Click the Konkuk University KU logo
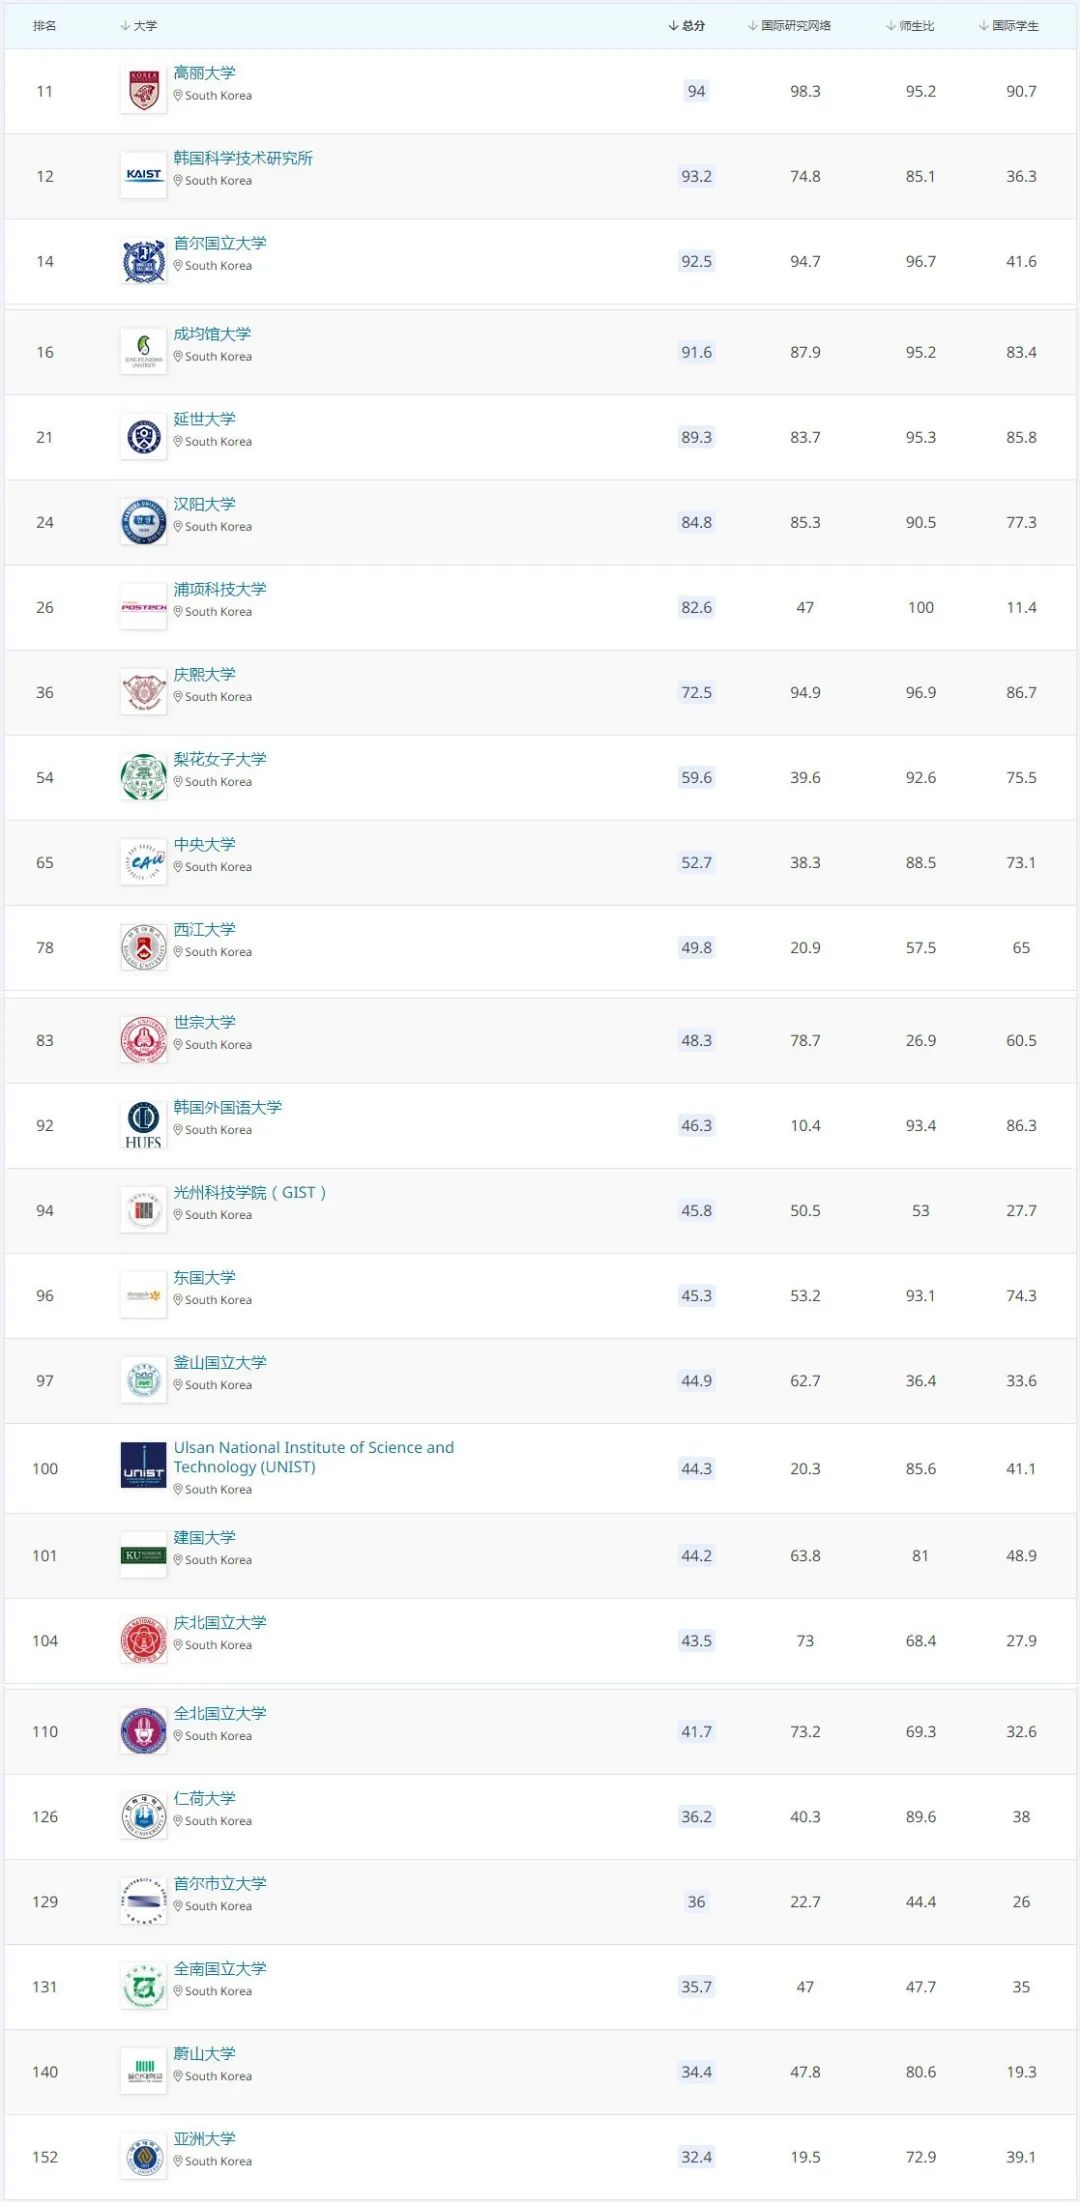 pyautogui.click(x=143, y=1555)
